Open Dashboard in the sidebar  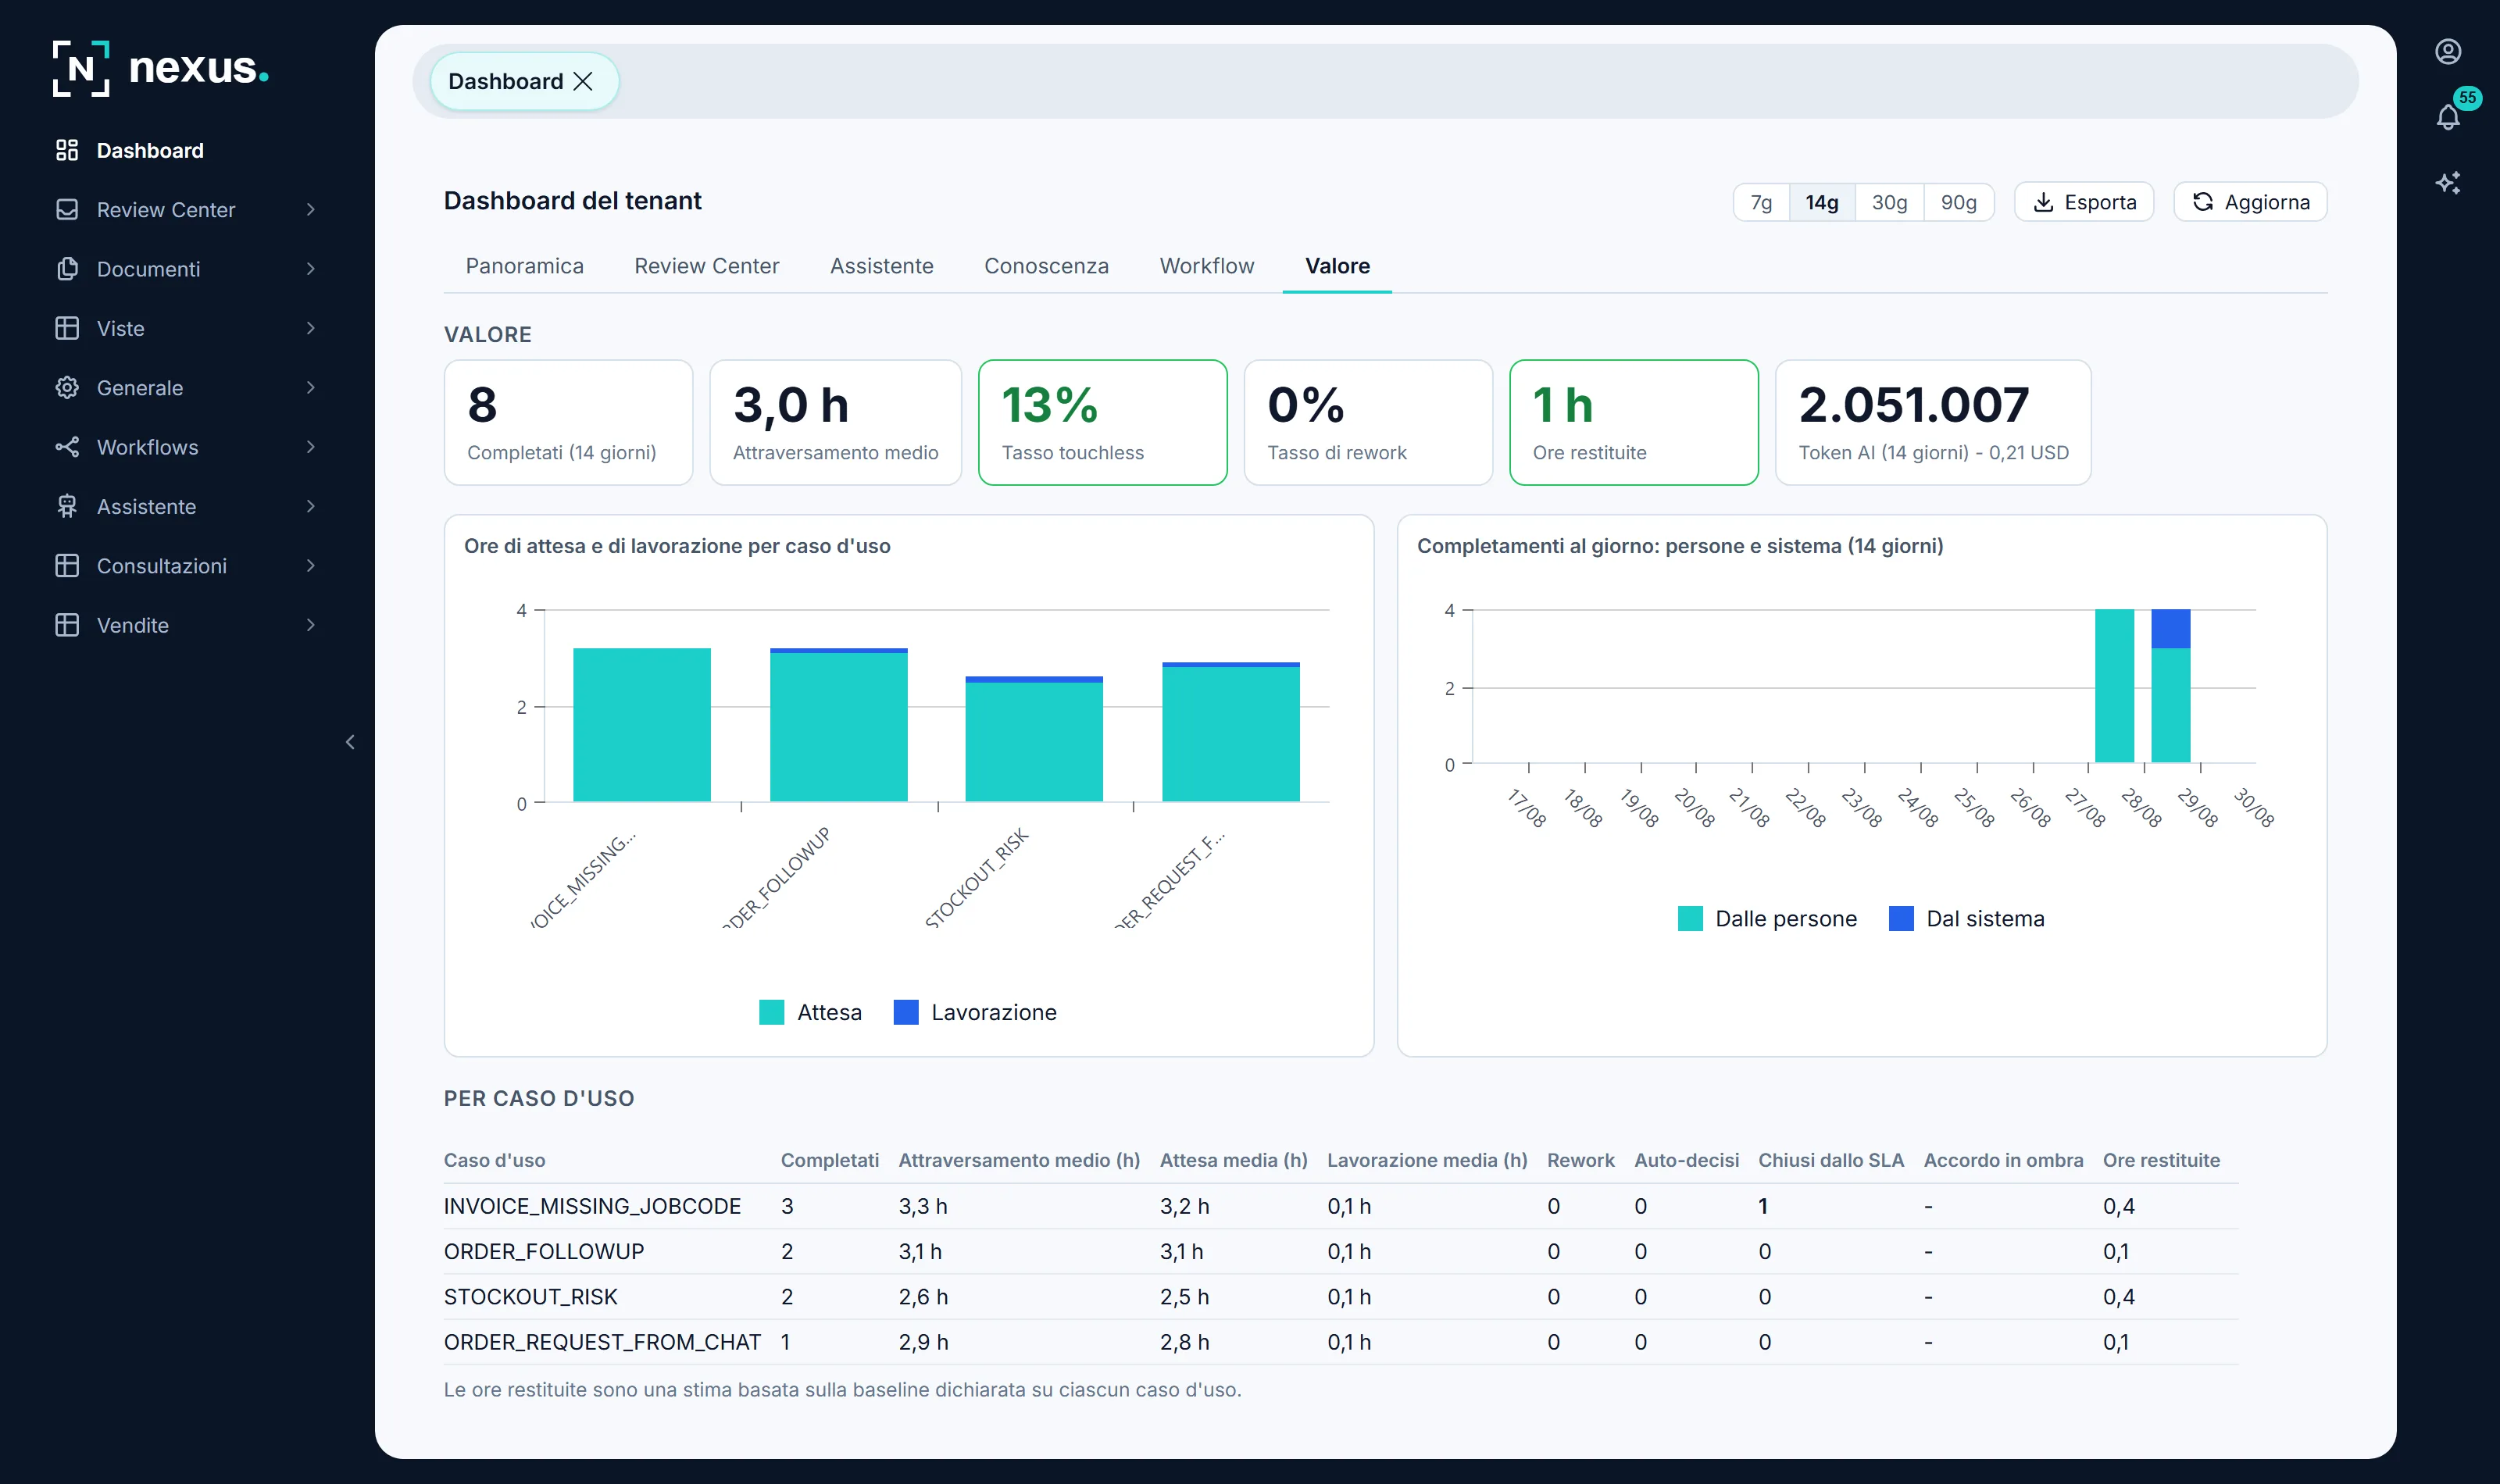(150, 150)
